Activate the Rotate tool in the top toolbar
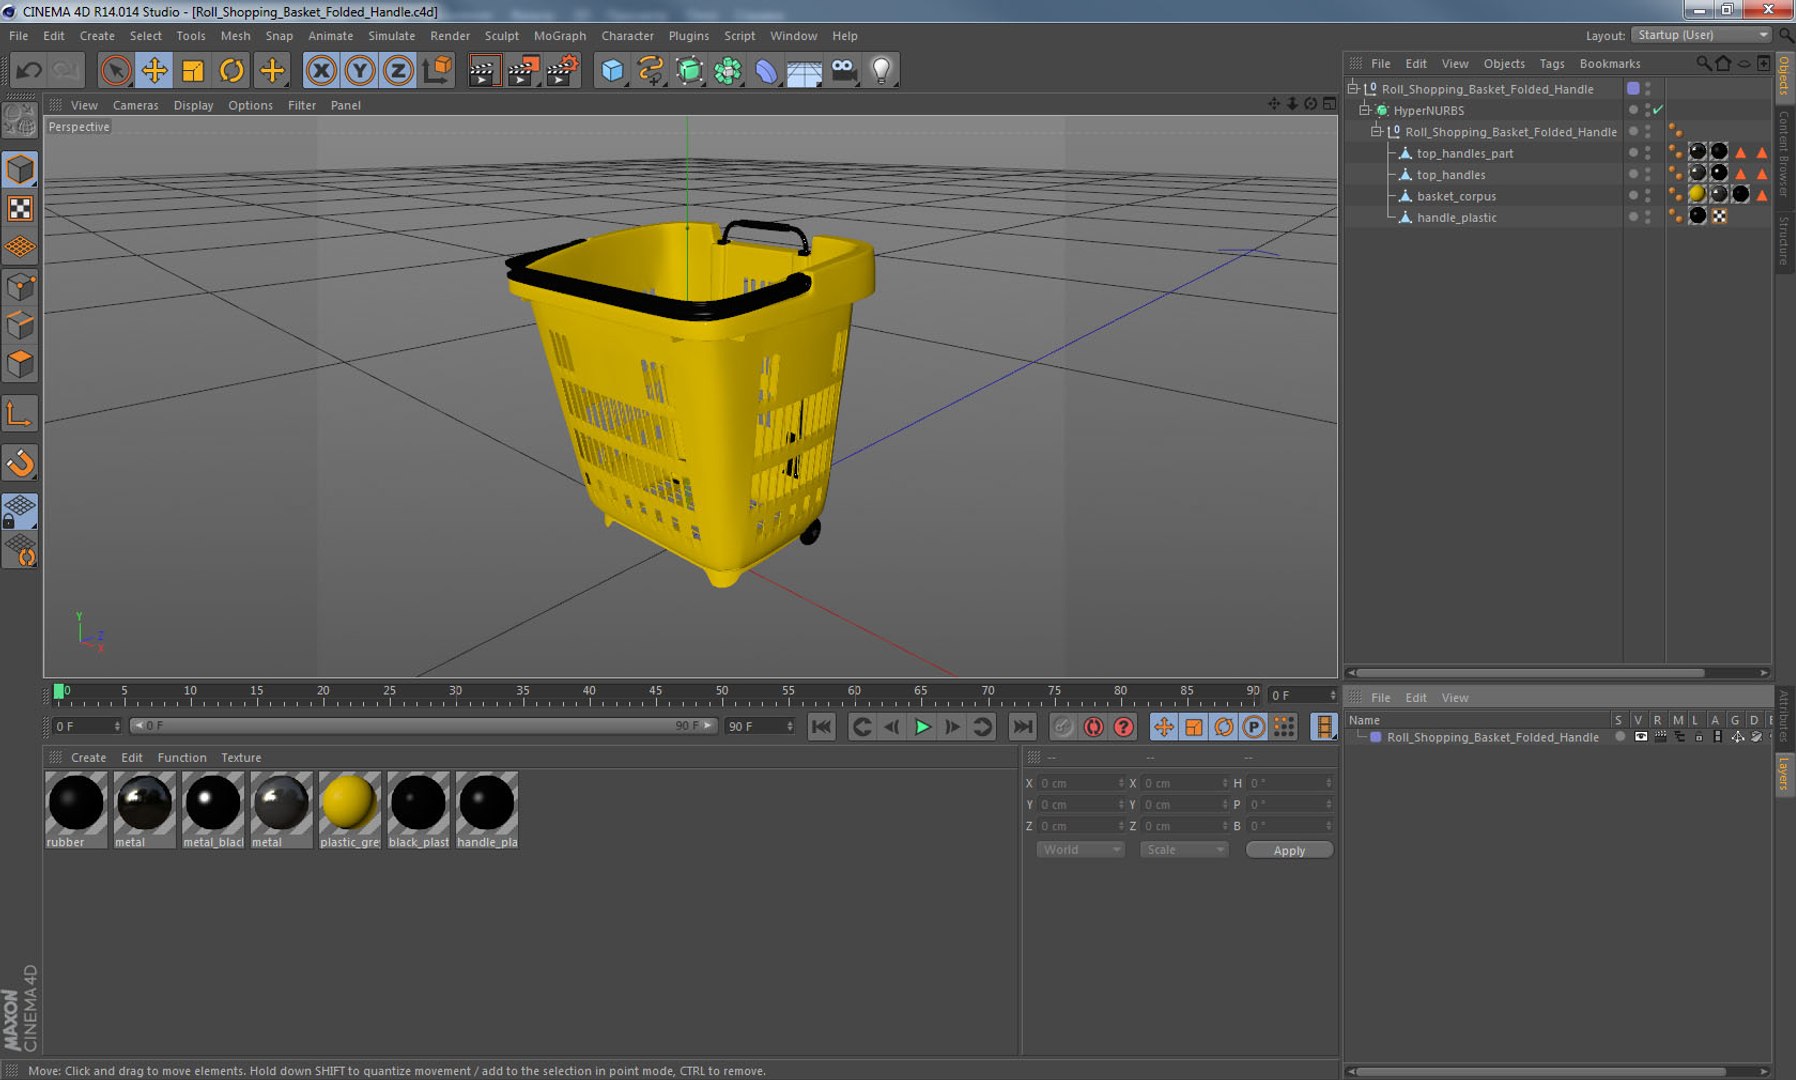Screen dimensions: 1796x1080 232,70
